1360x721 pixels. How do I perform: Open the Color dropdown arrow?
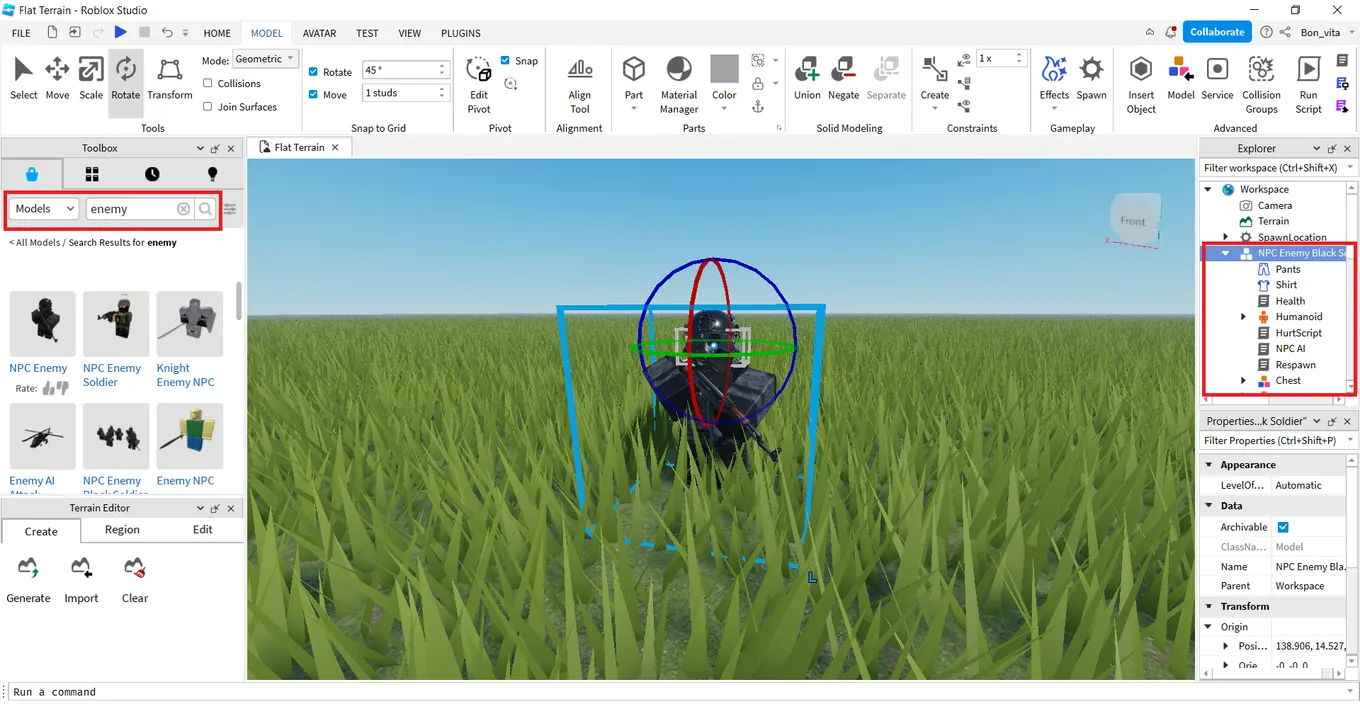(724, 108)
